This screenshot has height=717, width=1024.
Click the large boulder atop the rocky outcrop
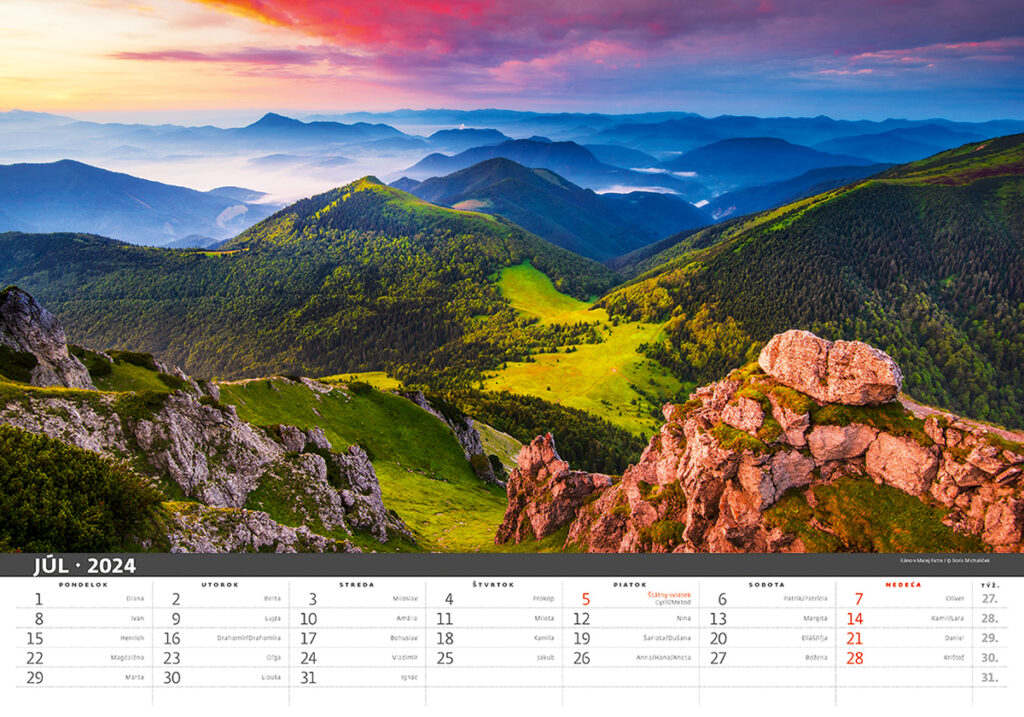(828, 367)
